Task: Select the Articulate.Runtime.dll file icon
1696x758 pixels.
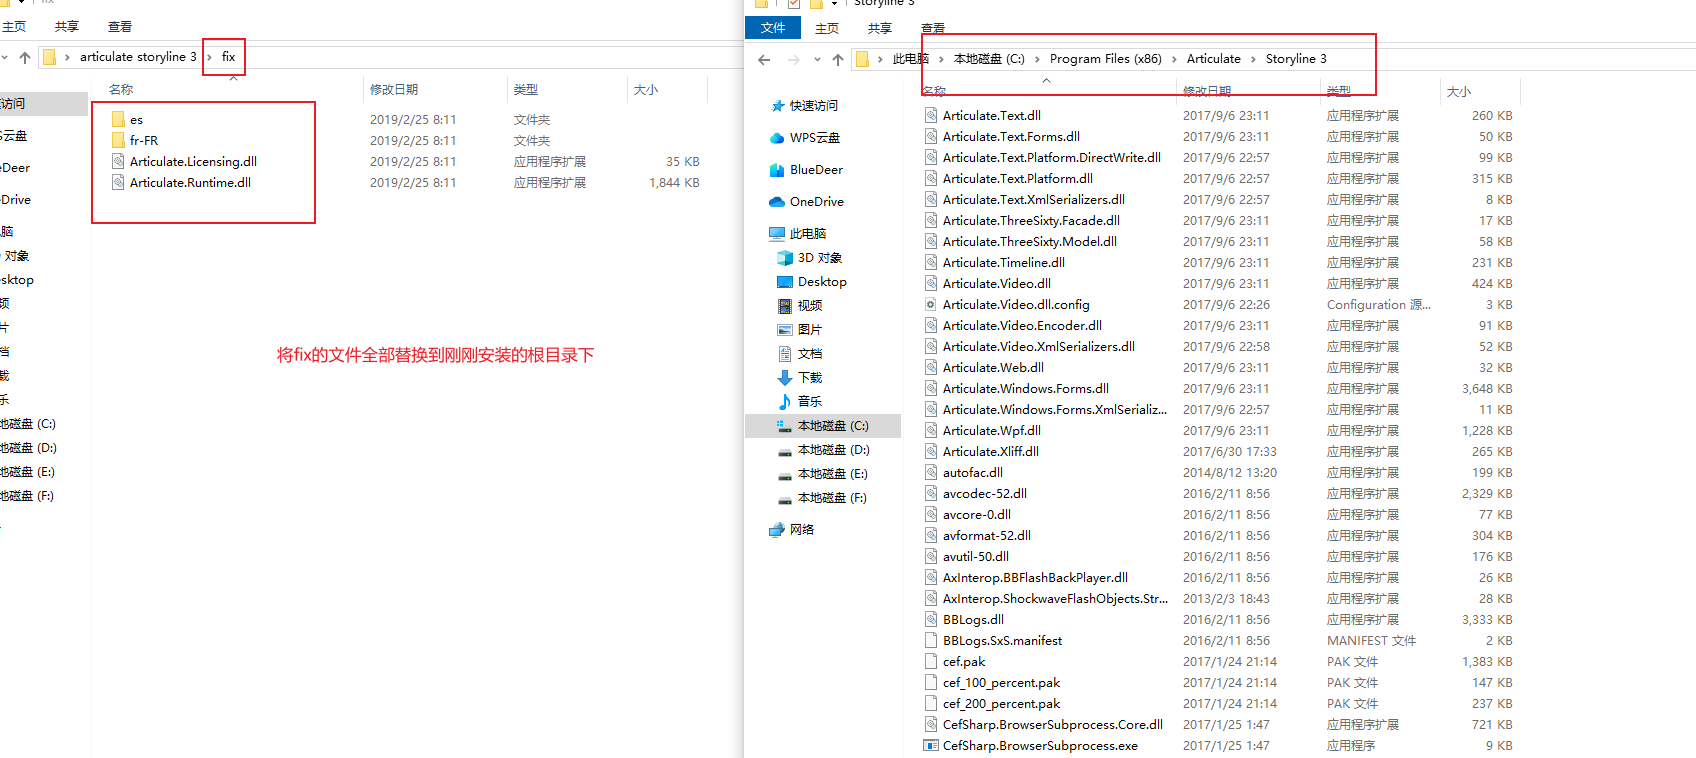Action: [x=118, y=183]
